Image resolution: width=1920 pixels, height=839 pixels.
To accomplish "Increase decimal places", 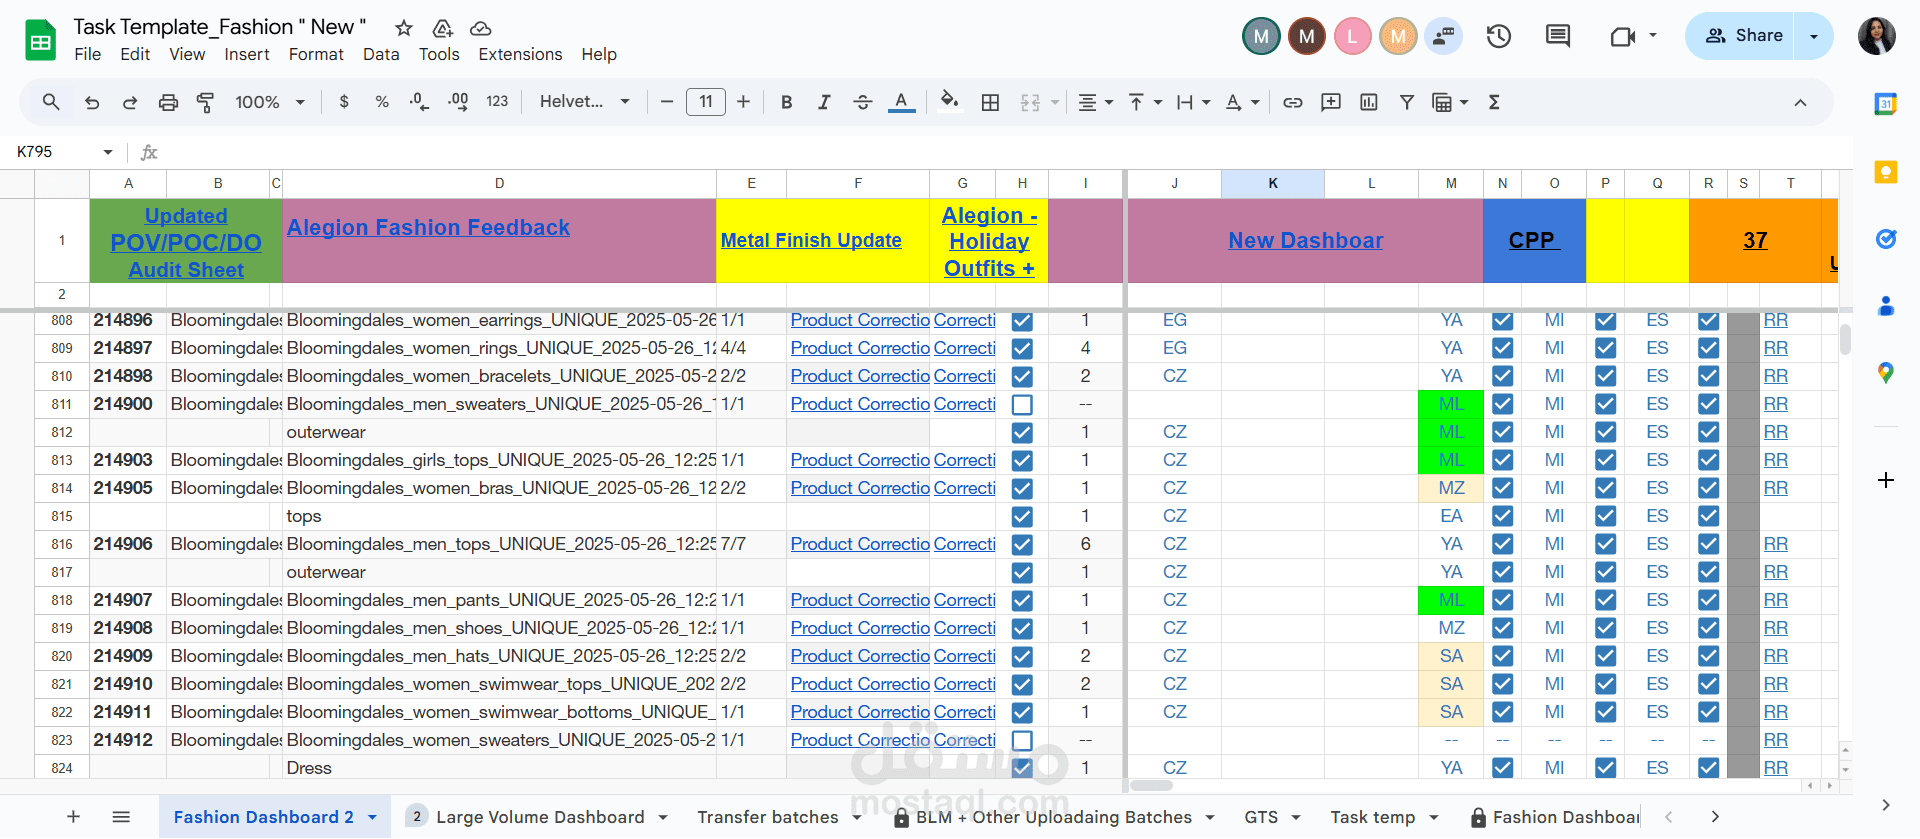I will point(458,102).
